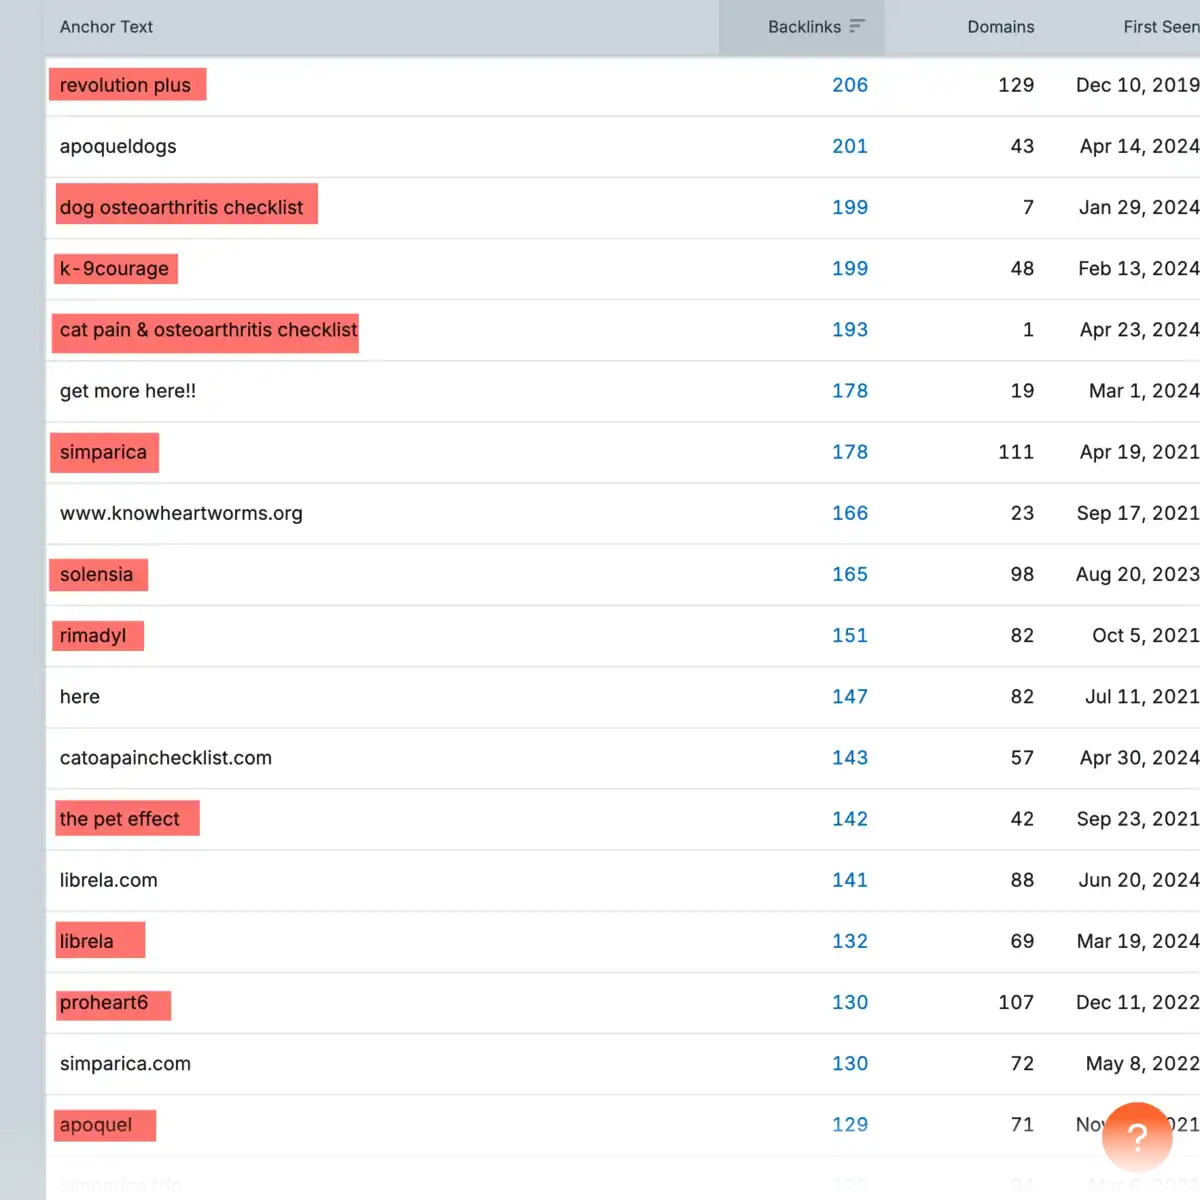Click backlink count 142 for the pet effect
Image resolution: width=1200 pixels, height=1200 pixels.
[x=849, y=819]
